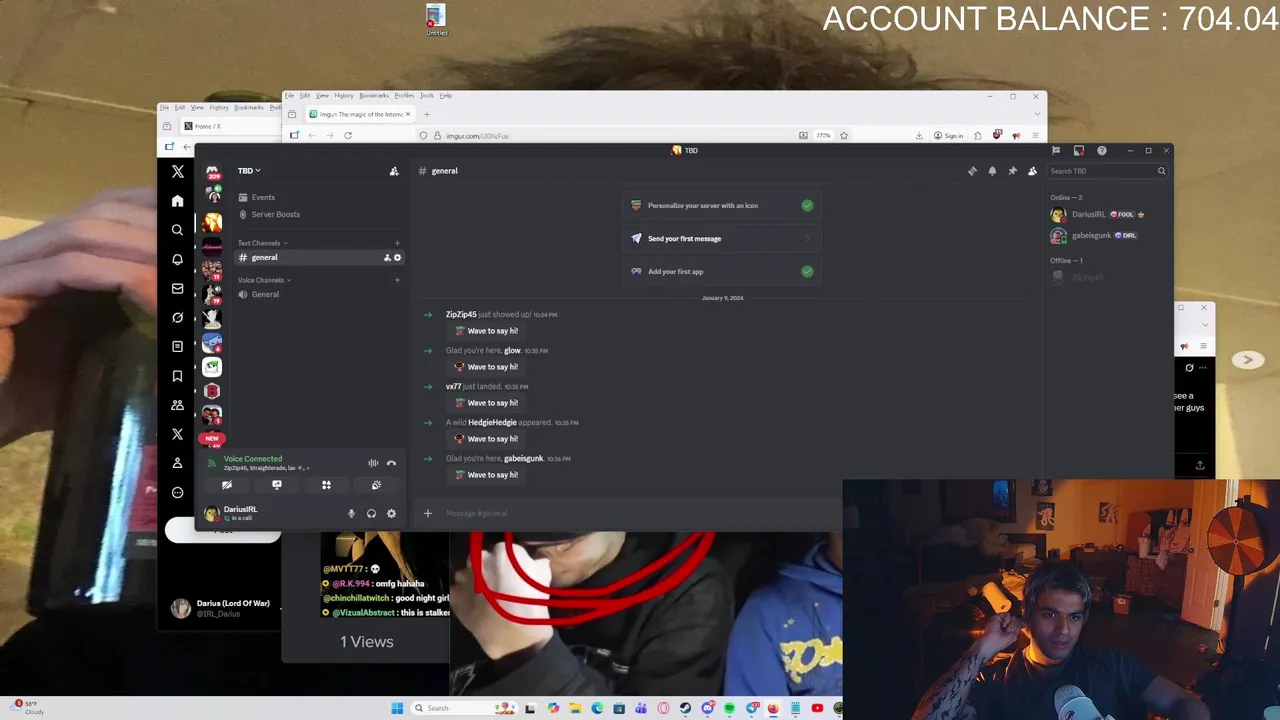Select the Imgur browser tab

[x=360, y=114]
